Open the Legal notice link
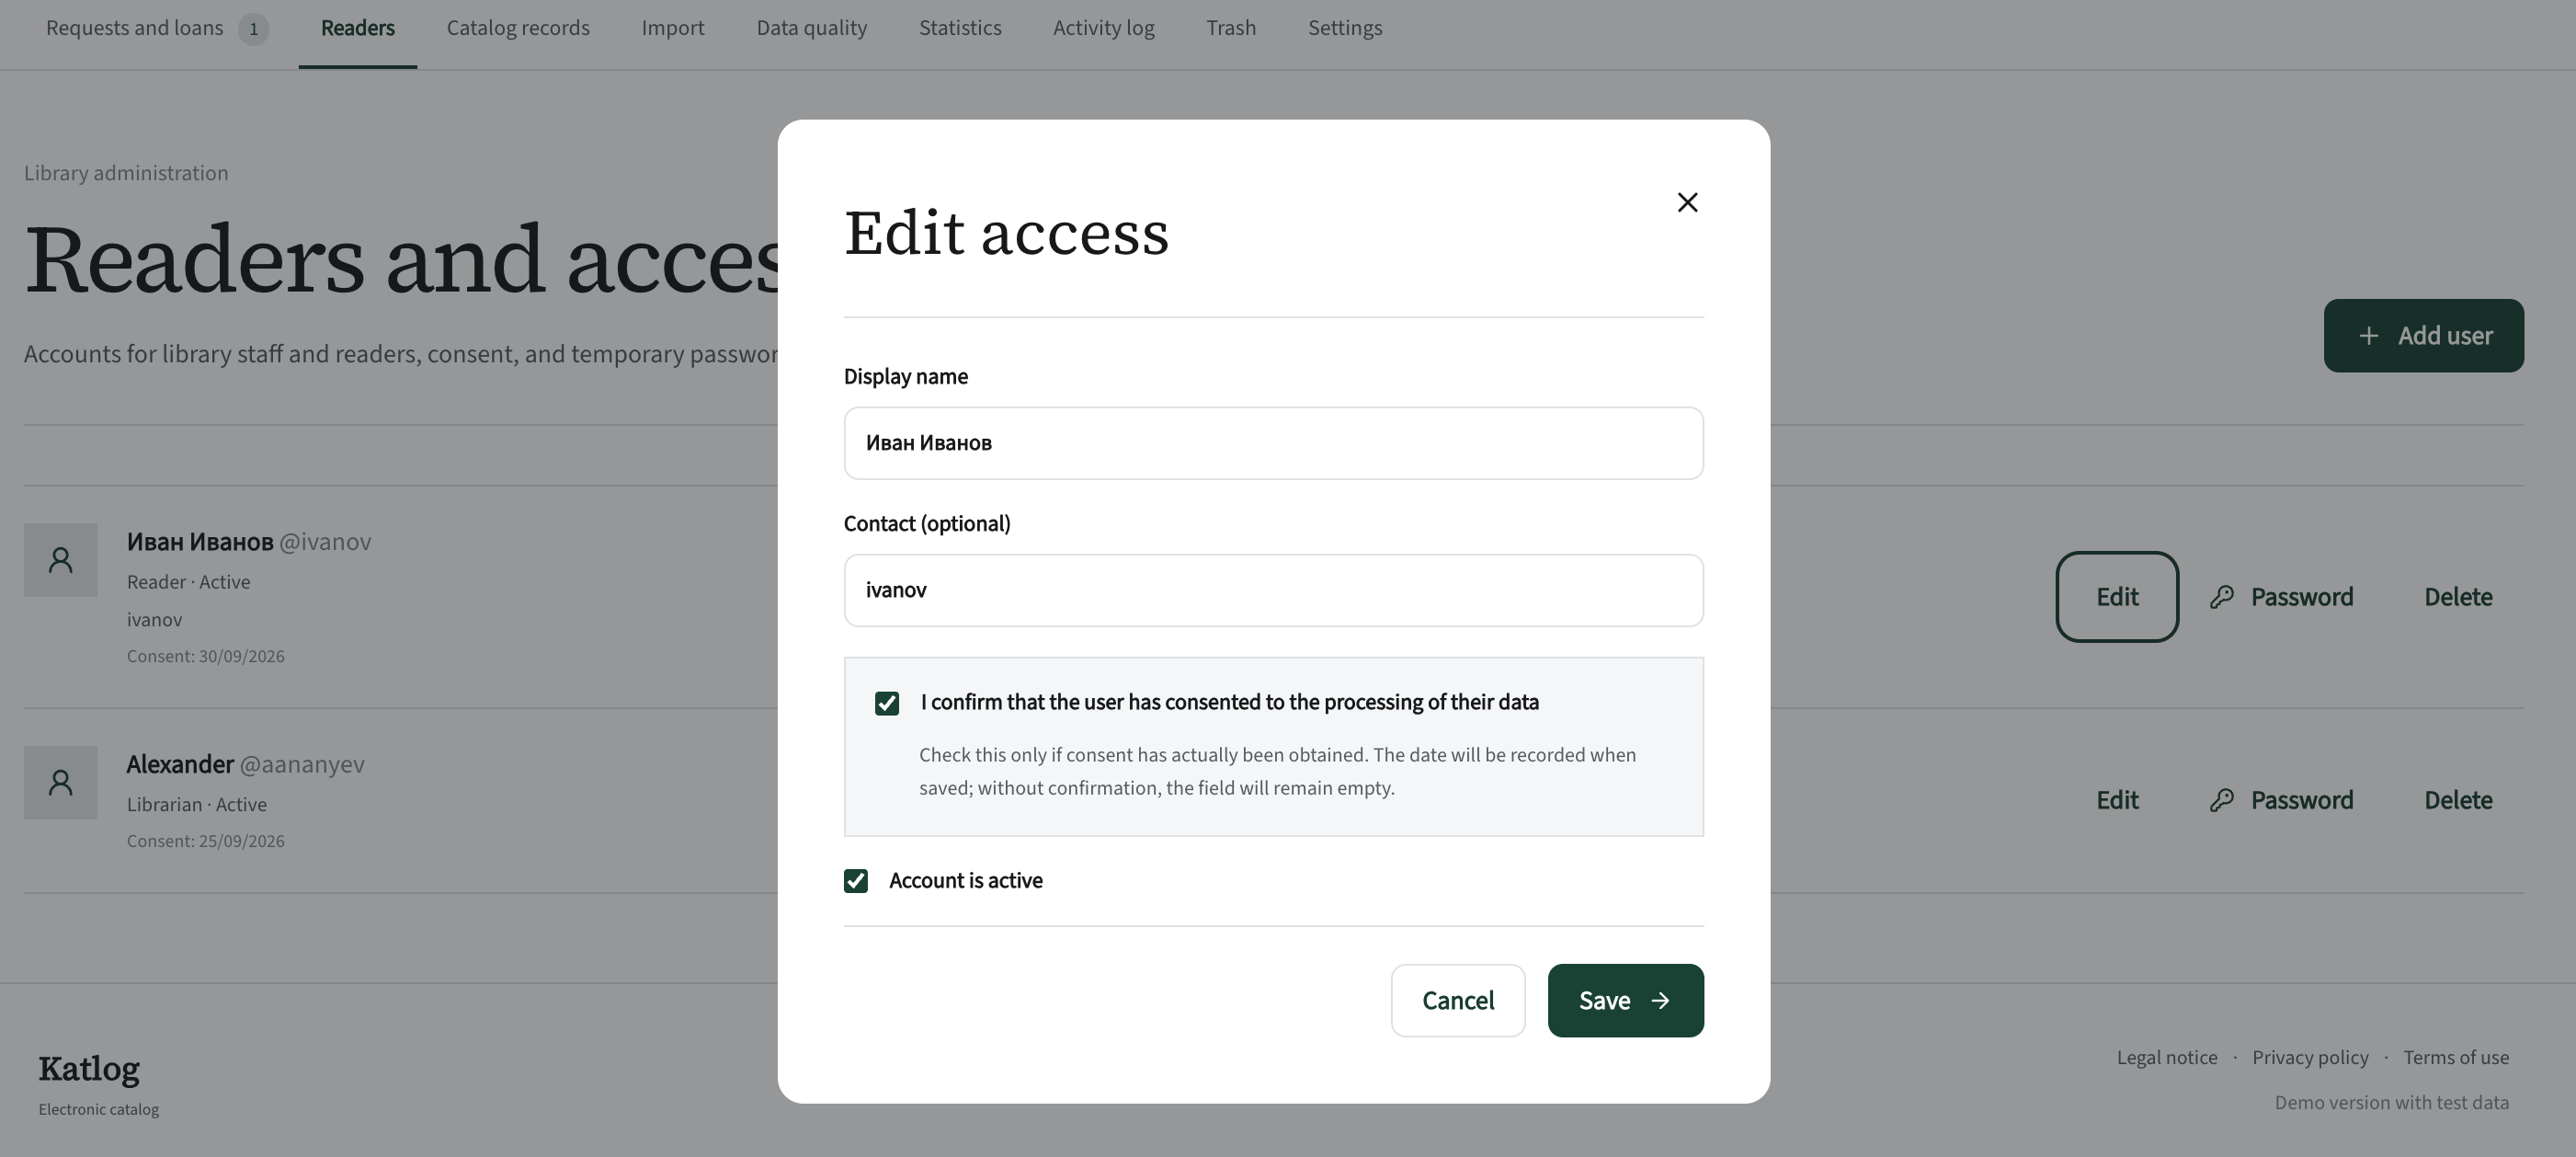This screenshot has width=2576, height=1157. [2167, 1058]
